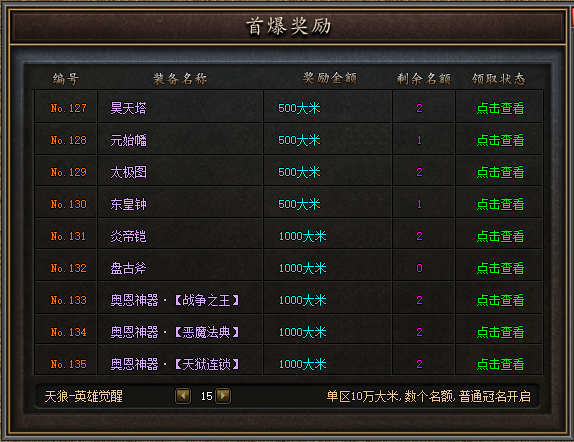The height and width of the screenshot is (442, 574).
Task: Click 点击查看 in the 恶魔法典 row
Action: pyautogui.click(x=500, y=332)
